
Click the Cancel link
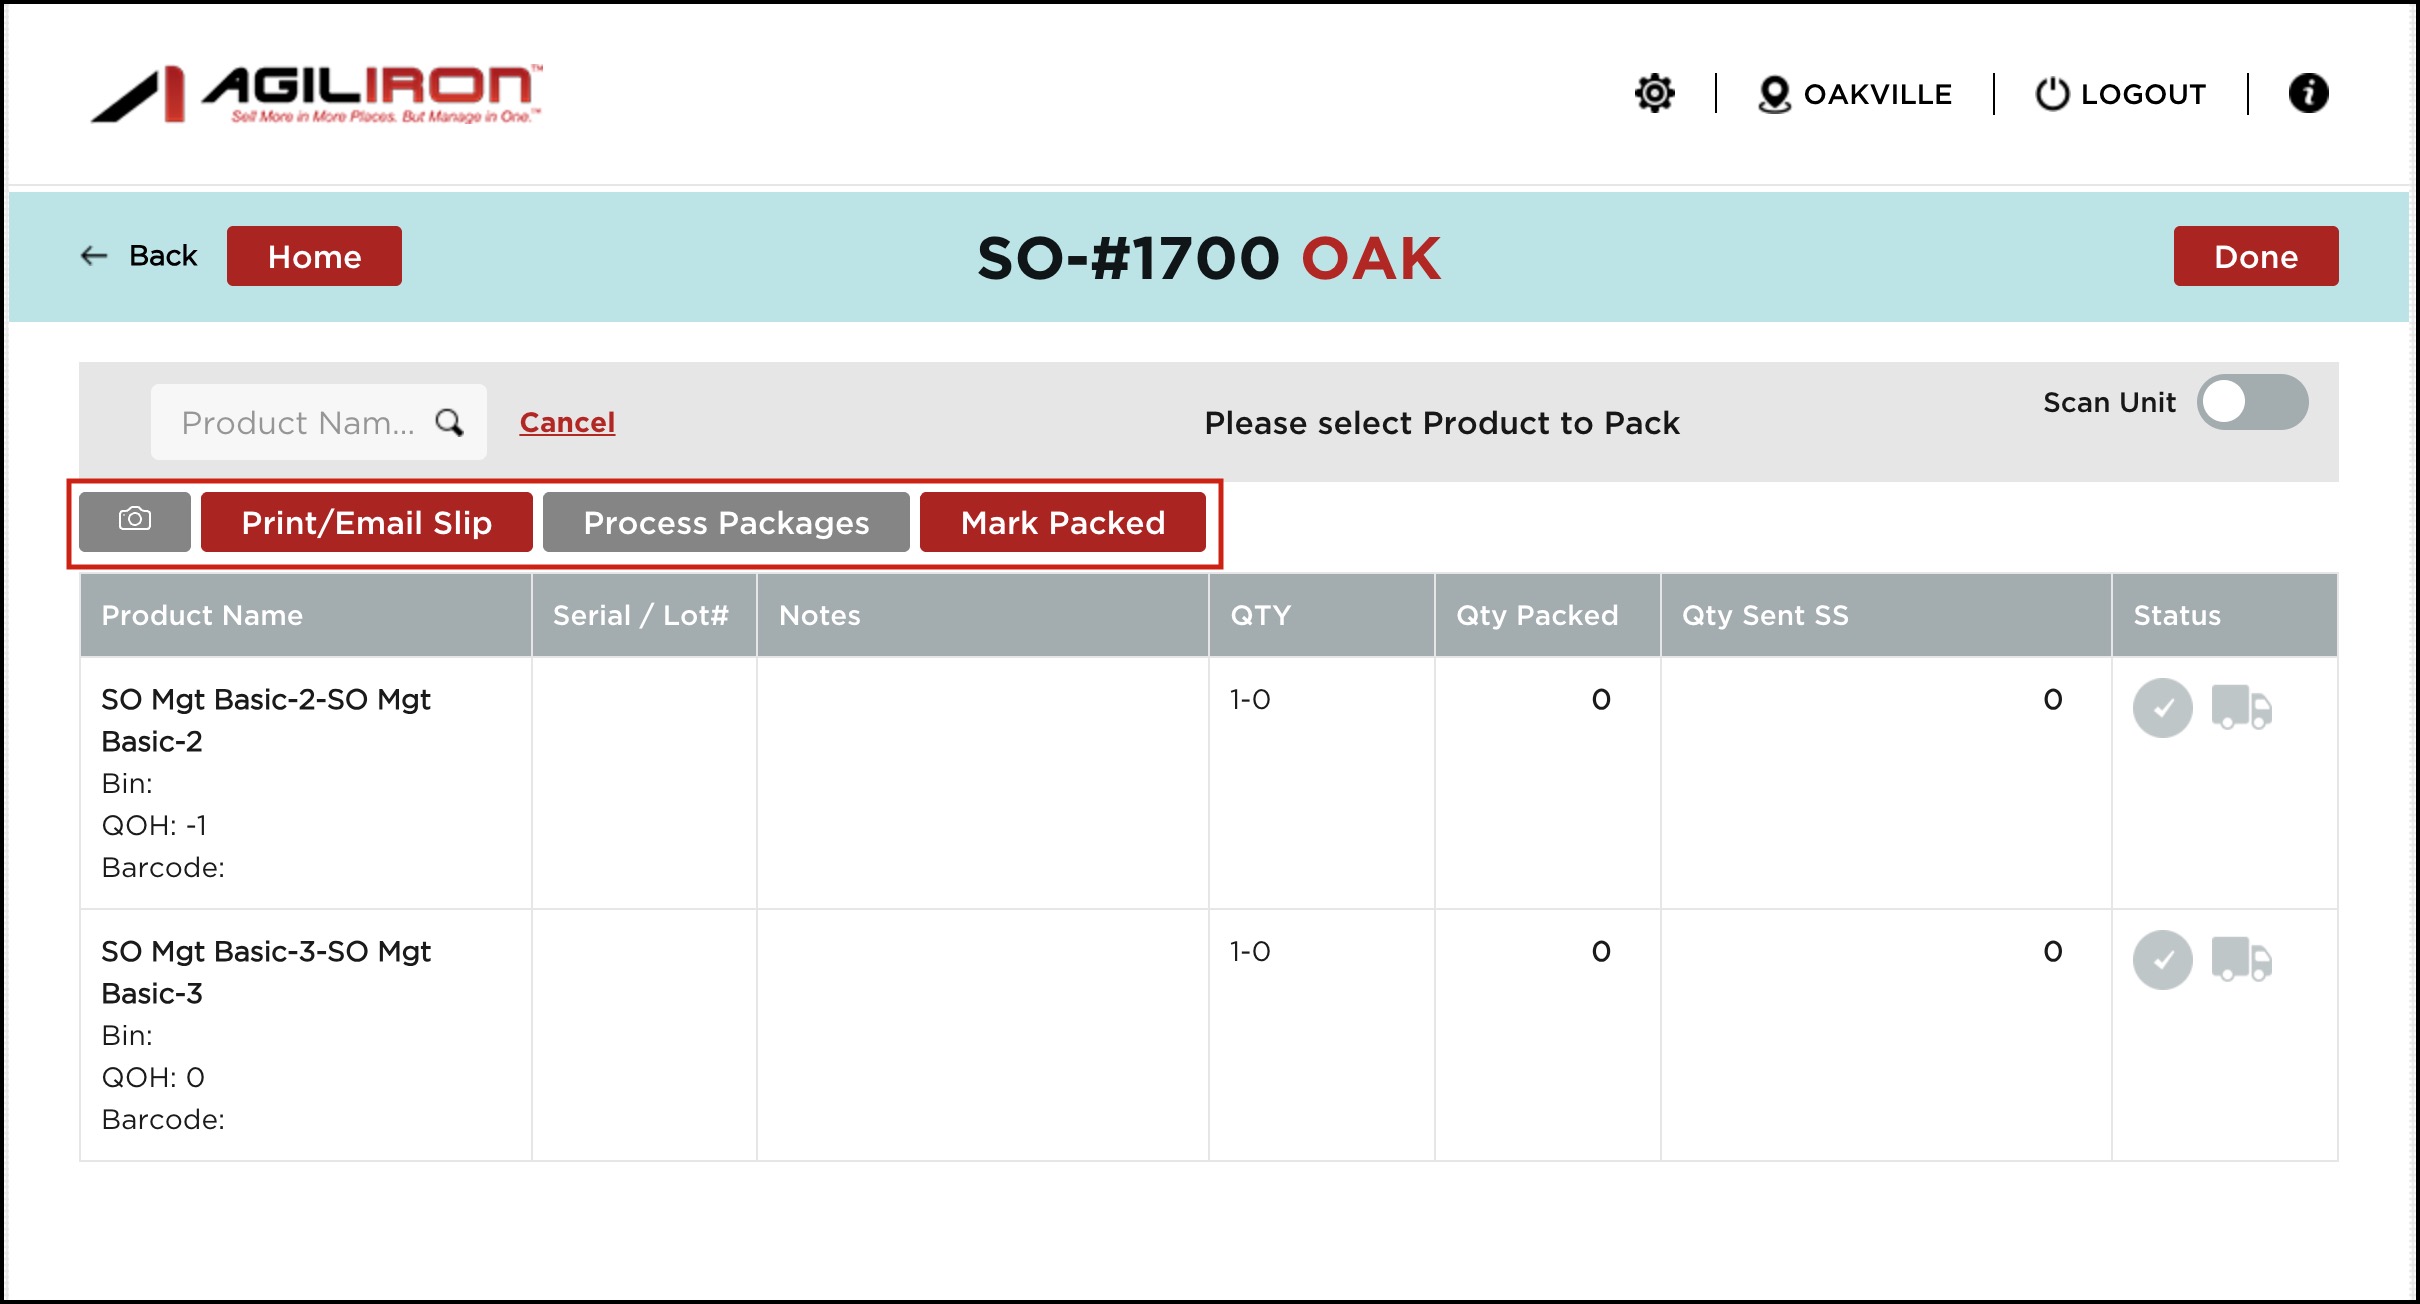click(x=567, y=422)
